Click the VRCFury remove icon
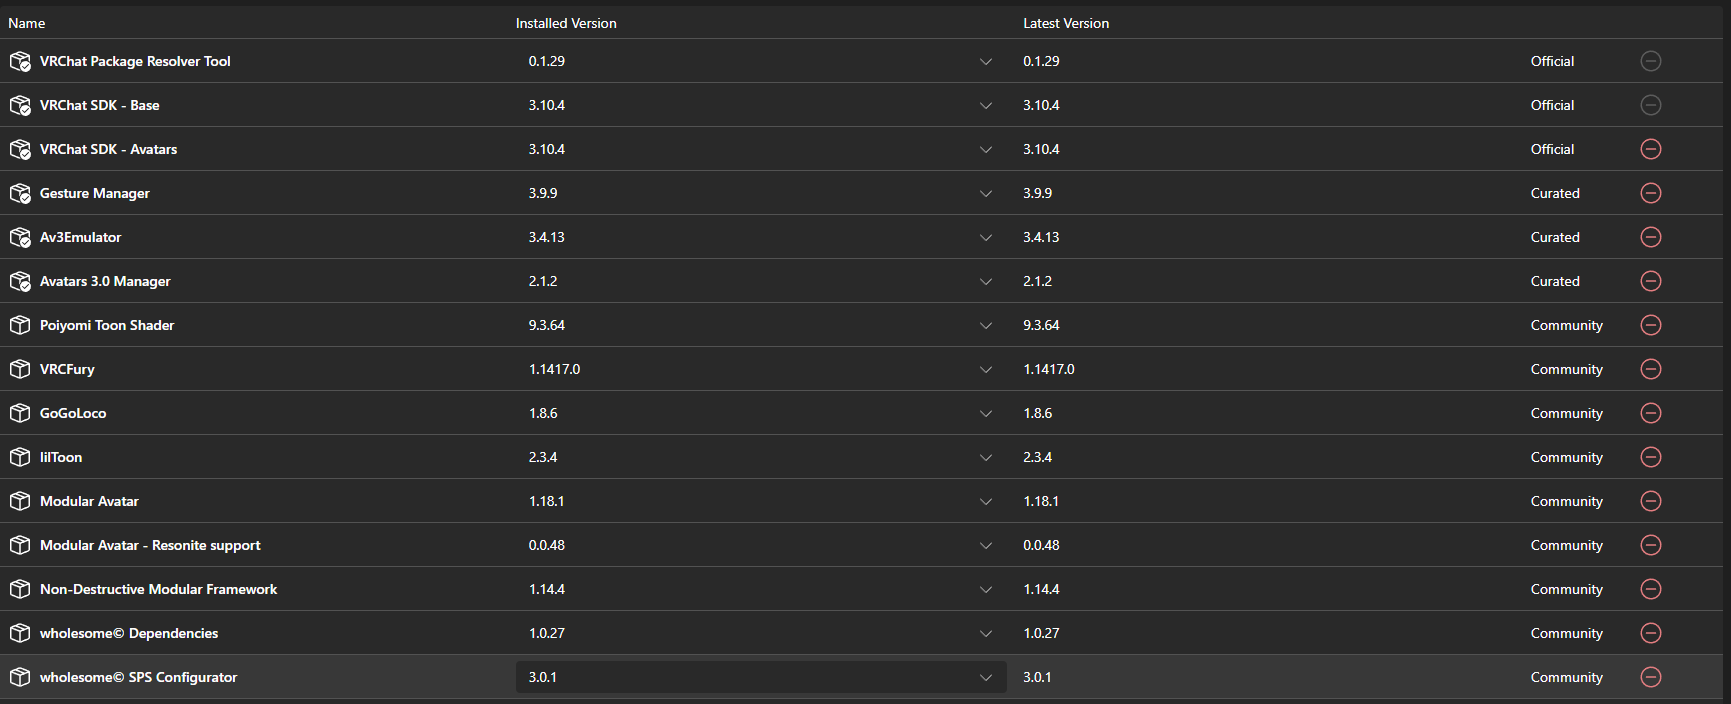Screen dimensions: 1731x704 pyautogui.click(x=1651, y=369)
